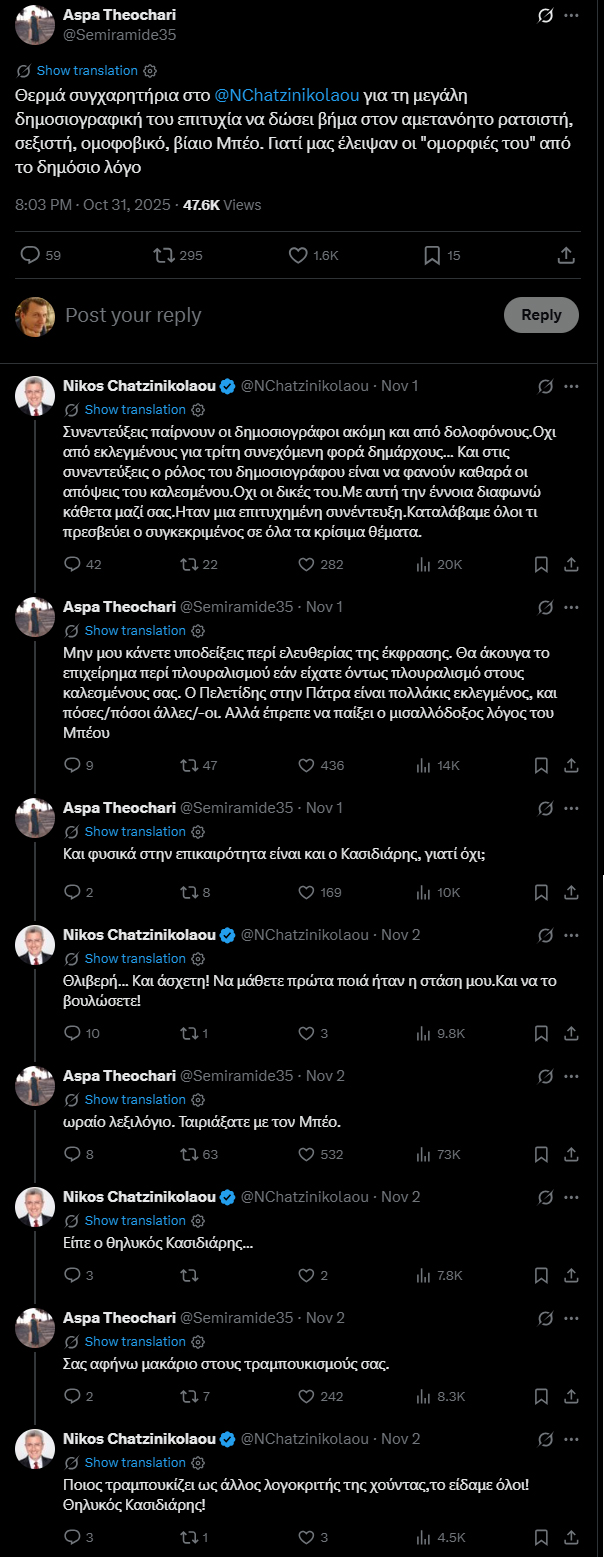Open translation settings gear on main post
Viewport: 604px width, 1557px height.
[x=150, y=71]
